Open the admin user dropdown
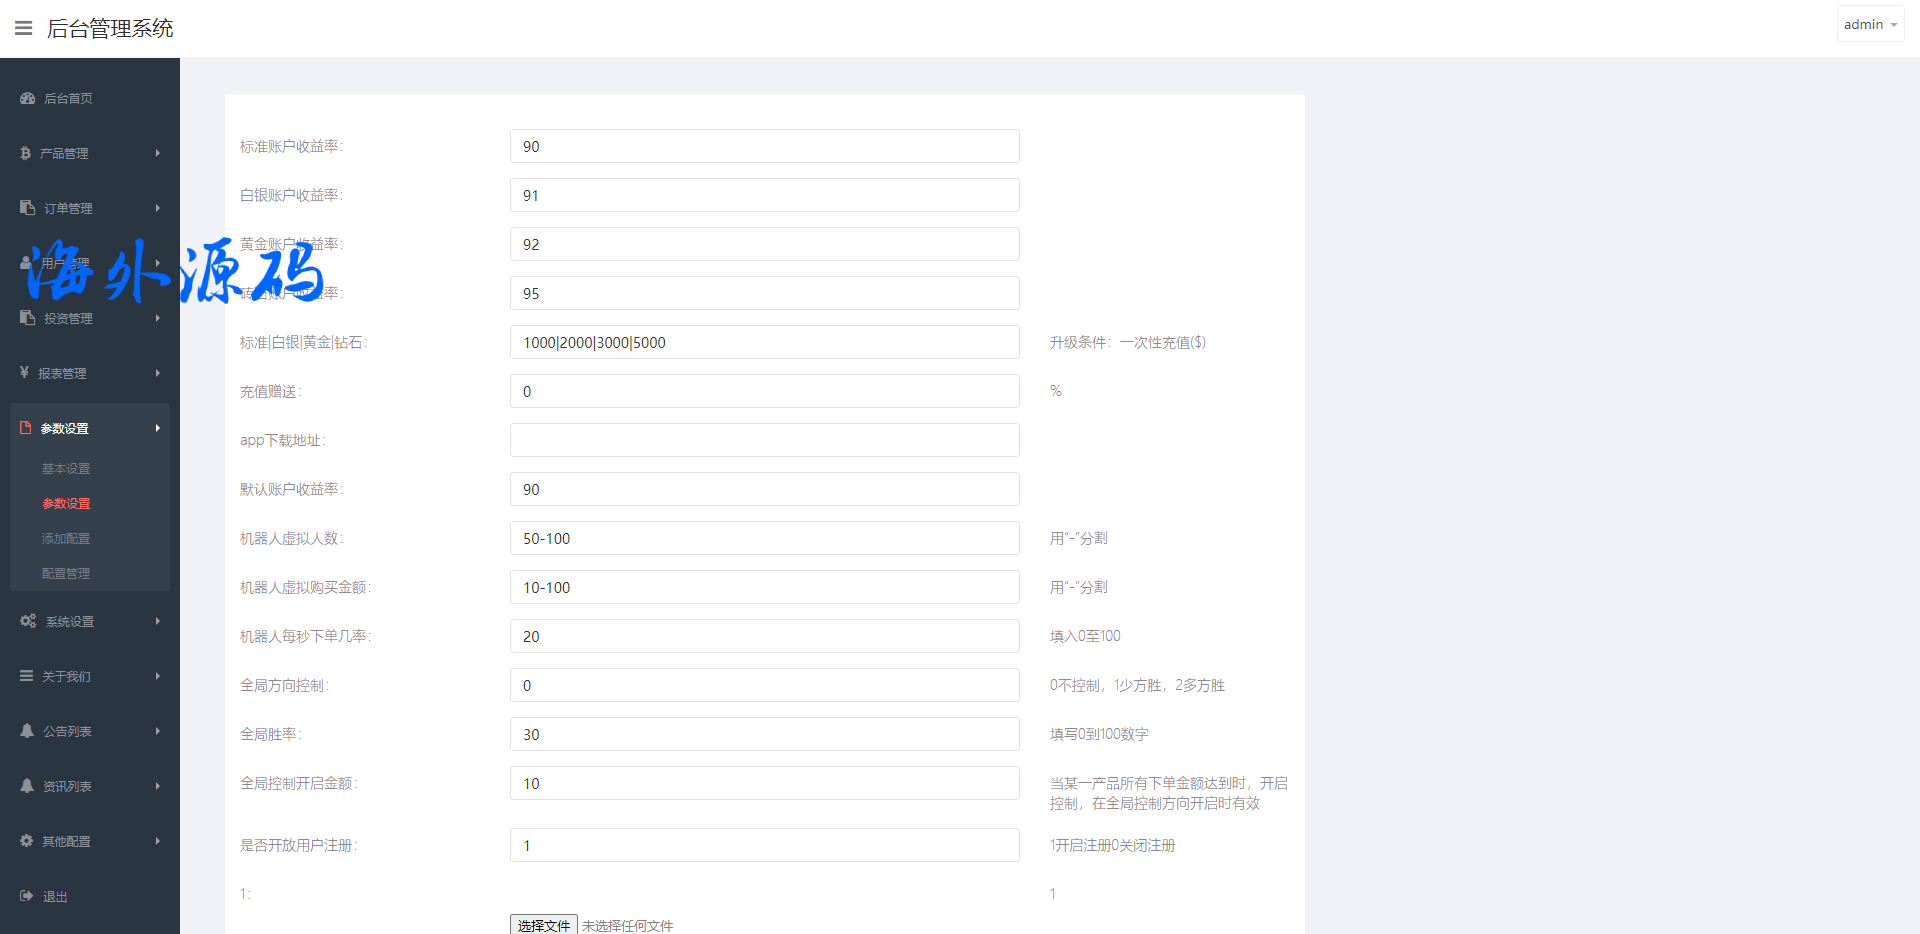This screenshot has height=934, width=1920. coord(1869,24)
